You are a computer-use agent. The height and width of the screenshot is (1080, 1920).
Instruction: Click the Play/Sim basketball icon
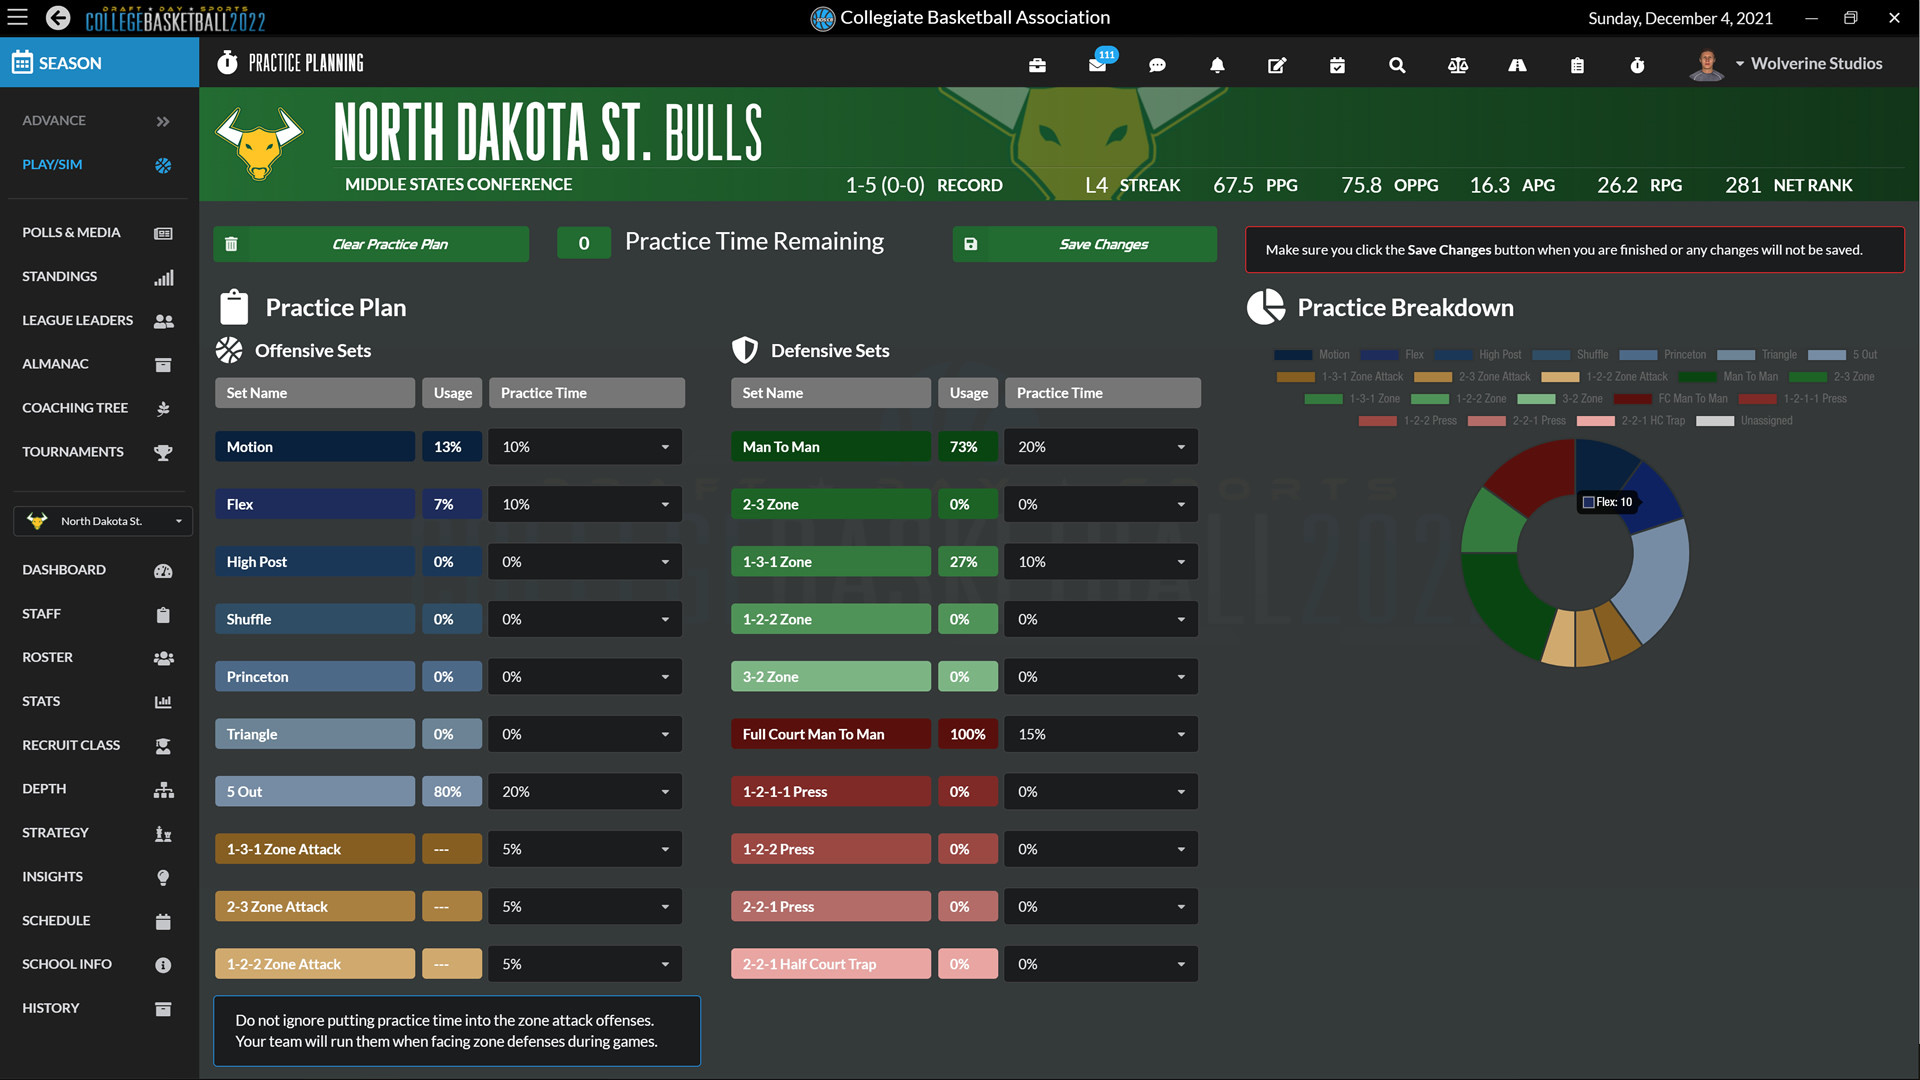pyautogui.click(x=162, y=165)
